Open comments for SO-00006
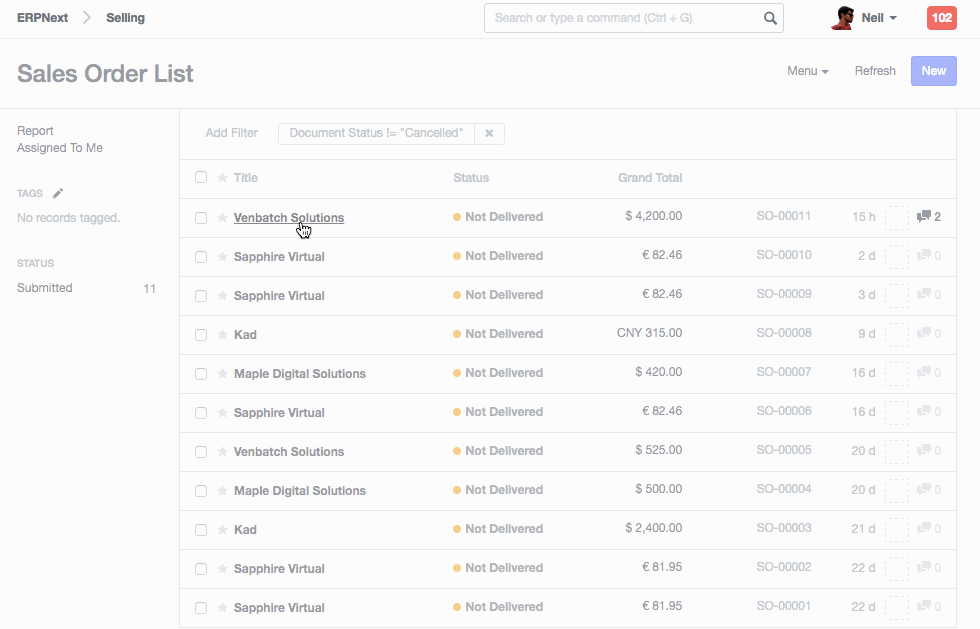The height and width of the screenshot is (629, 980). click(929, 412)
